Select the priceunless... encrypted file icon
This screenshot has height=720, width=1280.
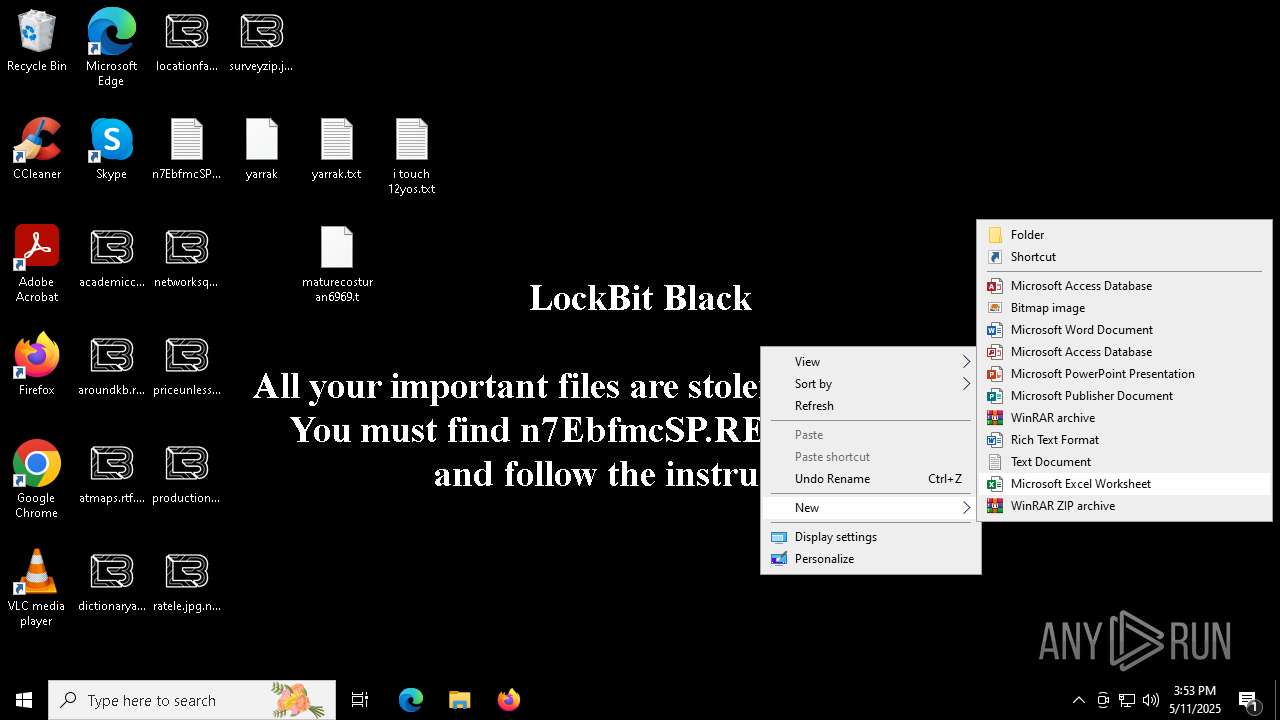coord(186,366)
